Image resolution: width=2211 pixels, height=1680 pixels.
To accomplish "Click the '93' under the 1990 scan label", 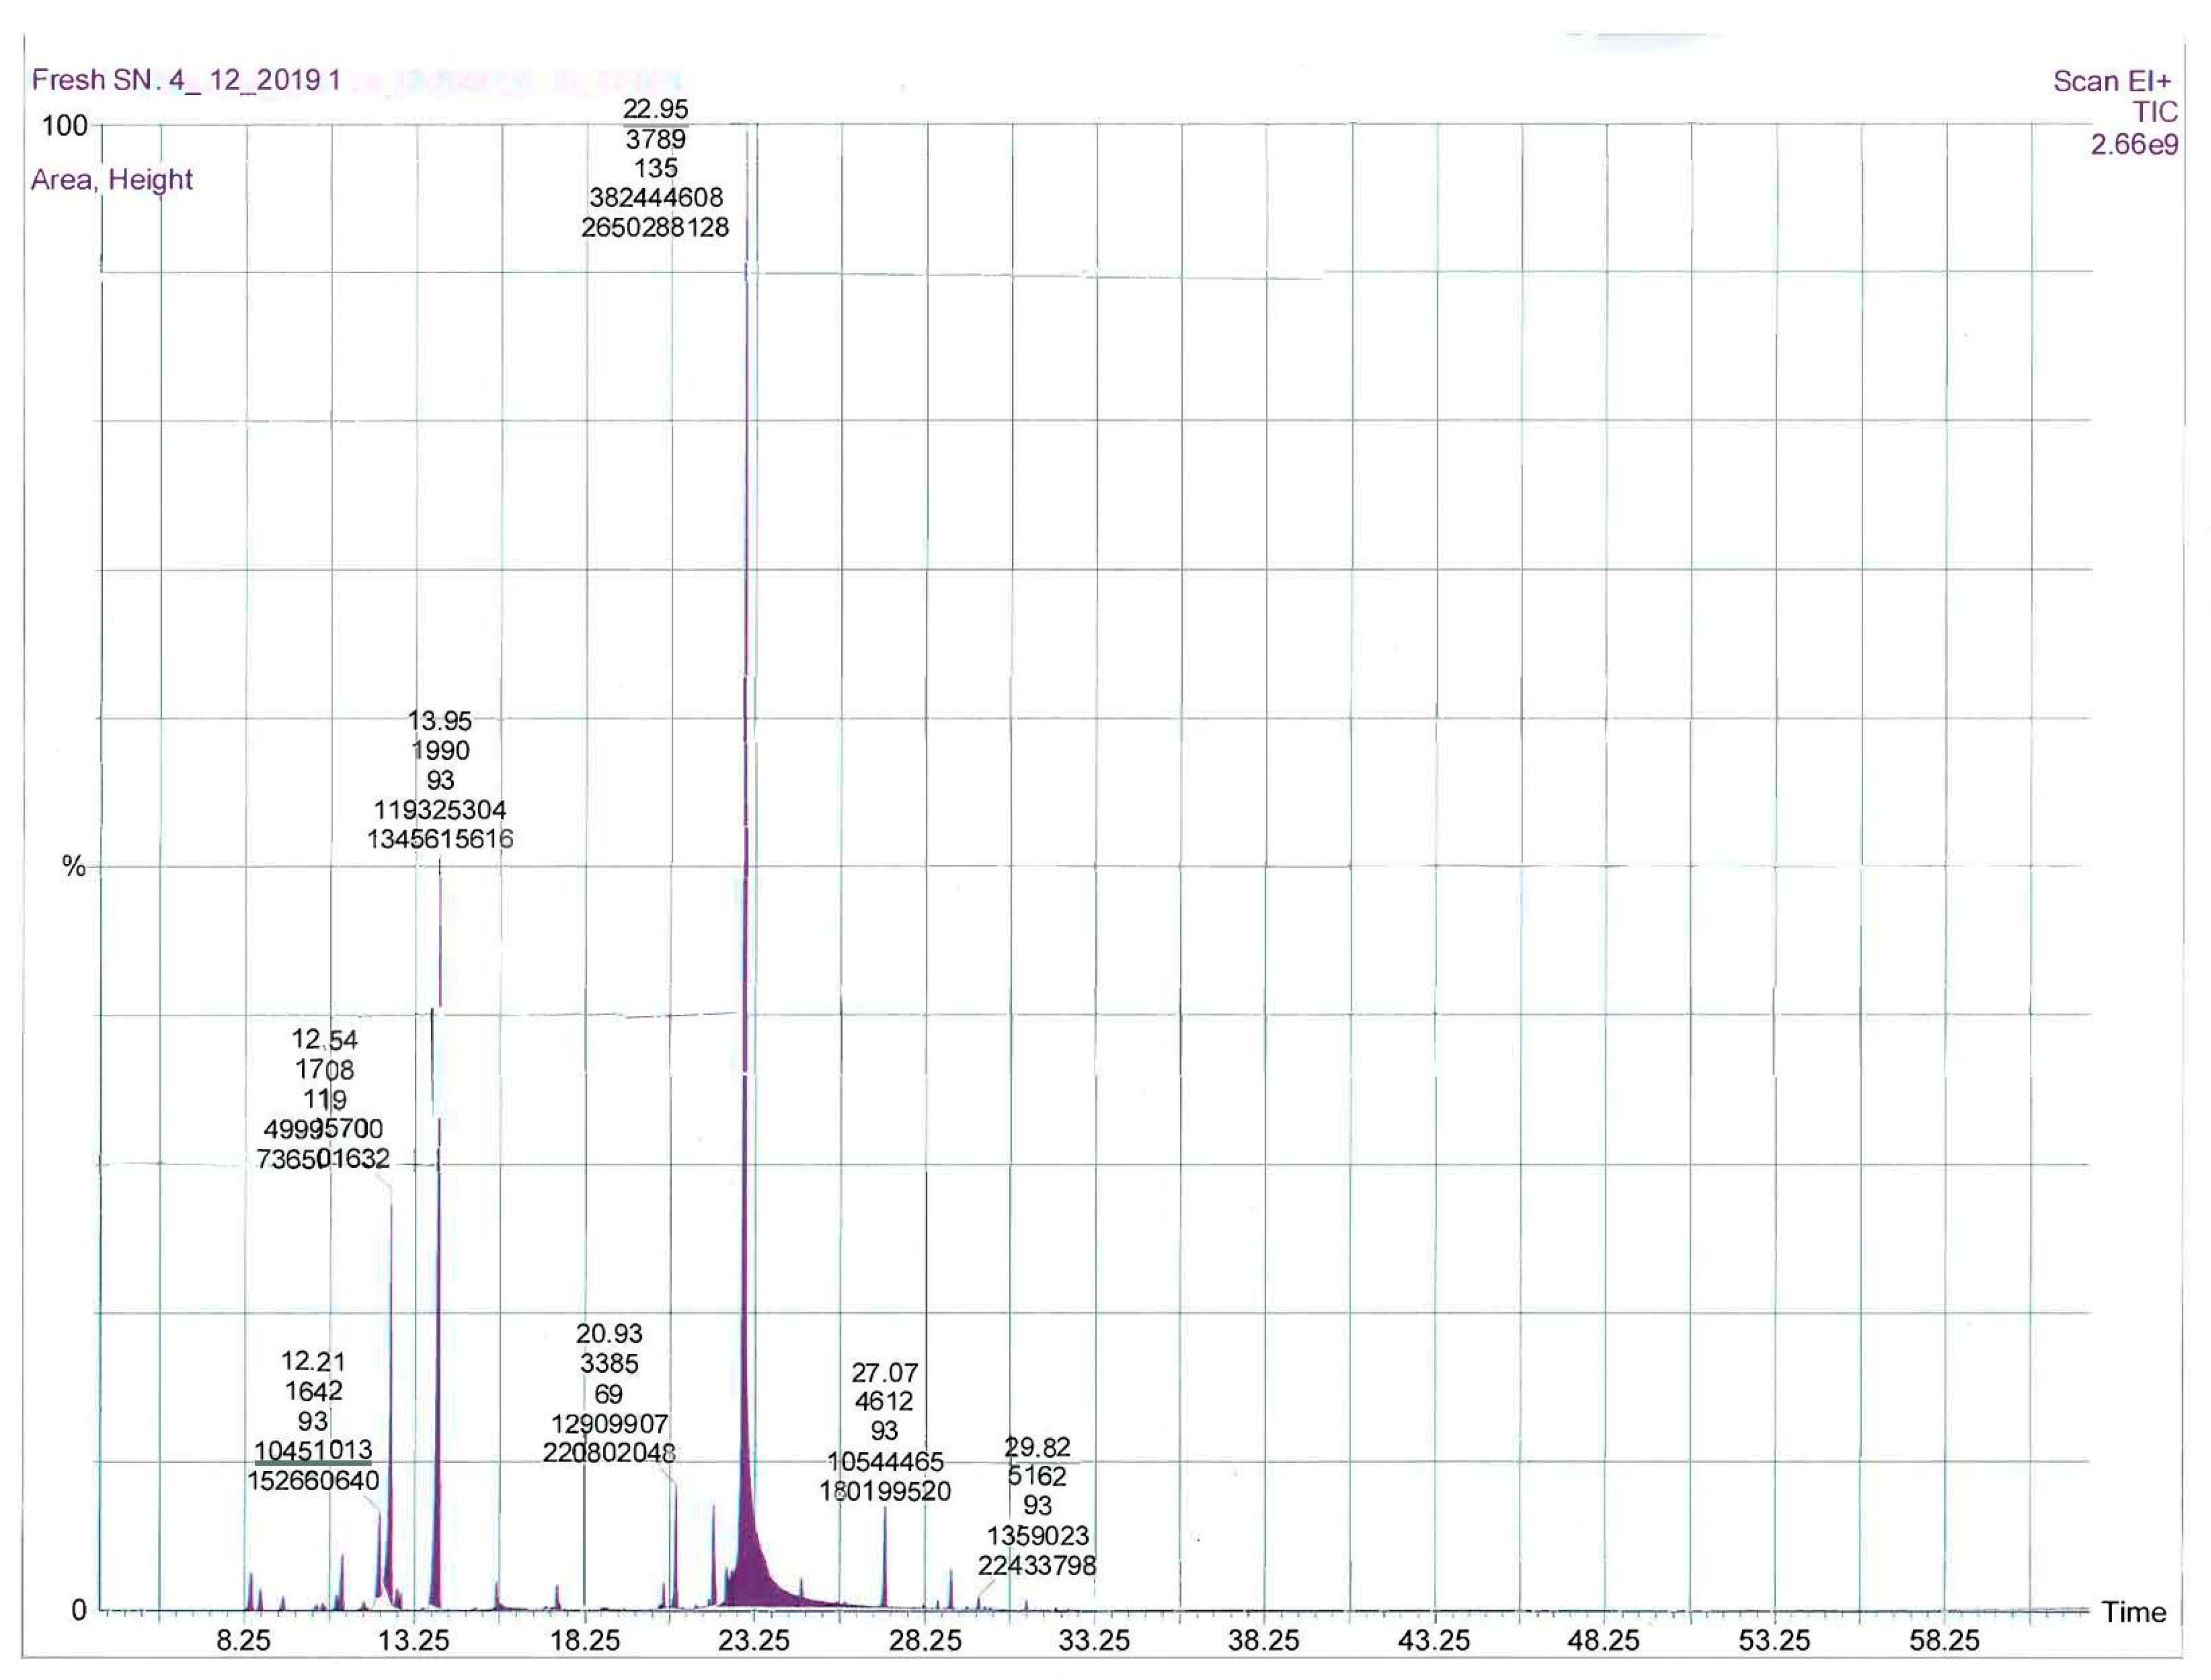I will point(440,780).
